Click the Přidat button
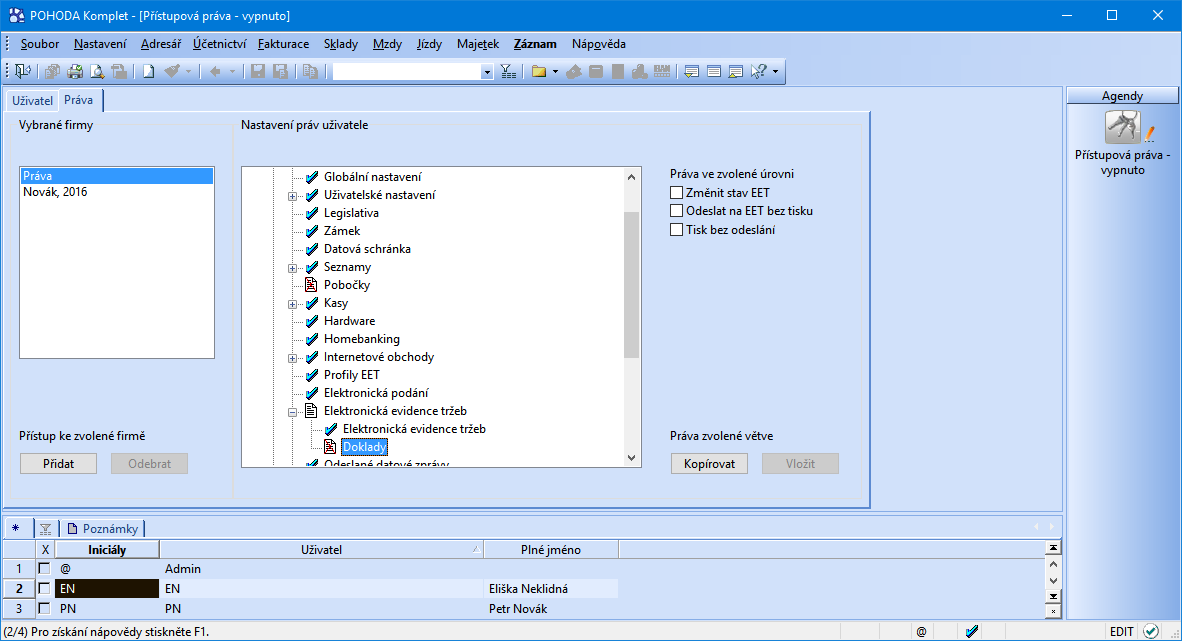The height and width of the screenshot is (641, 1182). coord(59,463)
